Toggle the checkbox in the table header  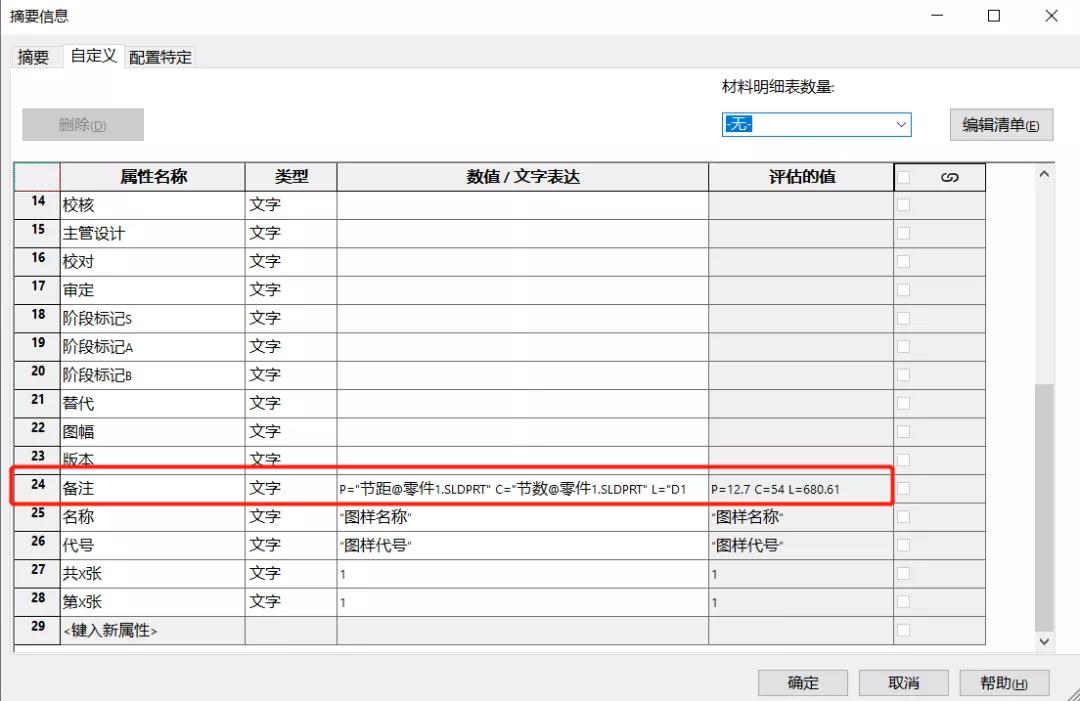point(903,176)
